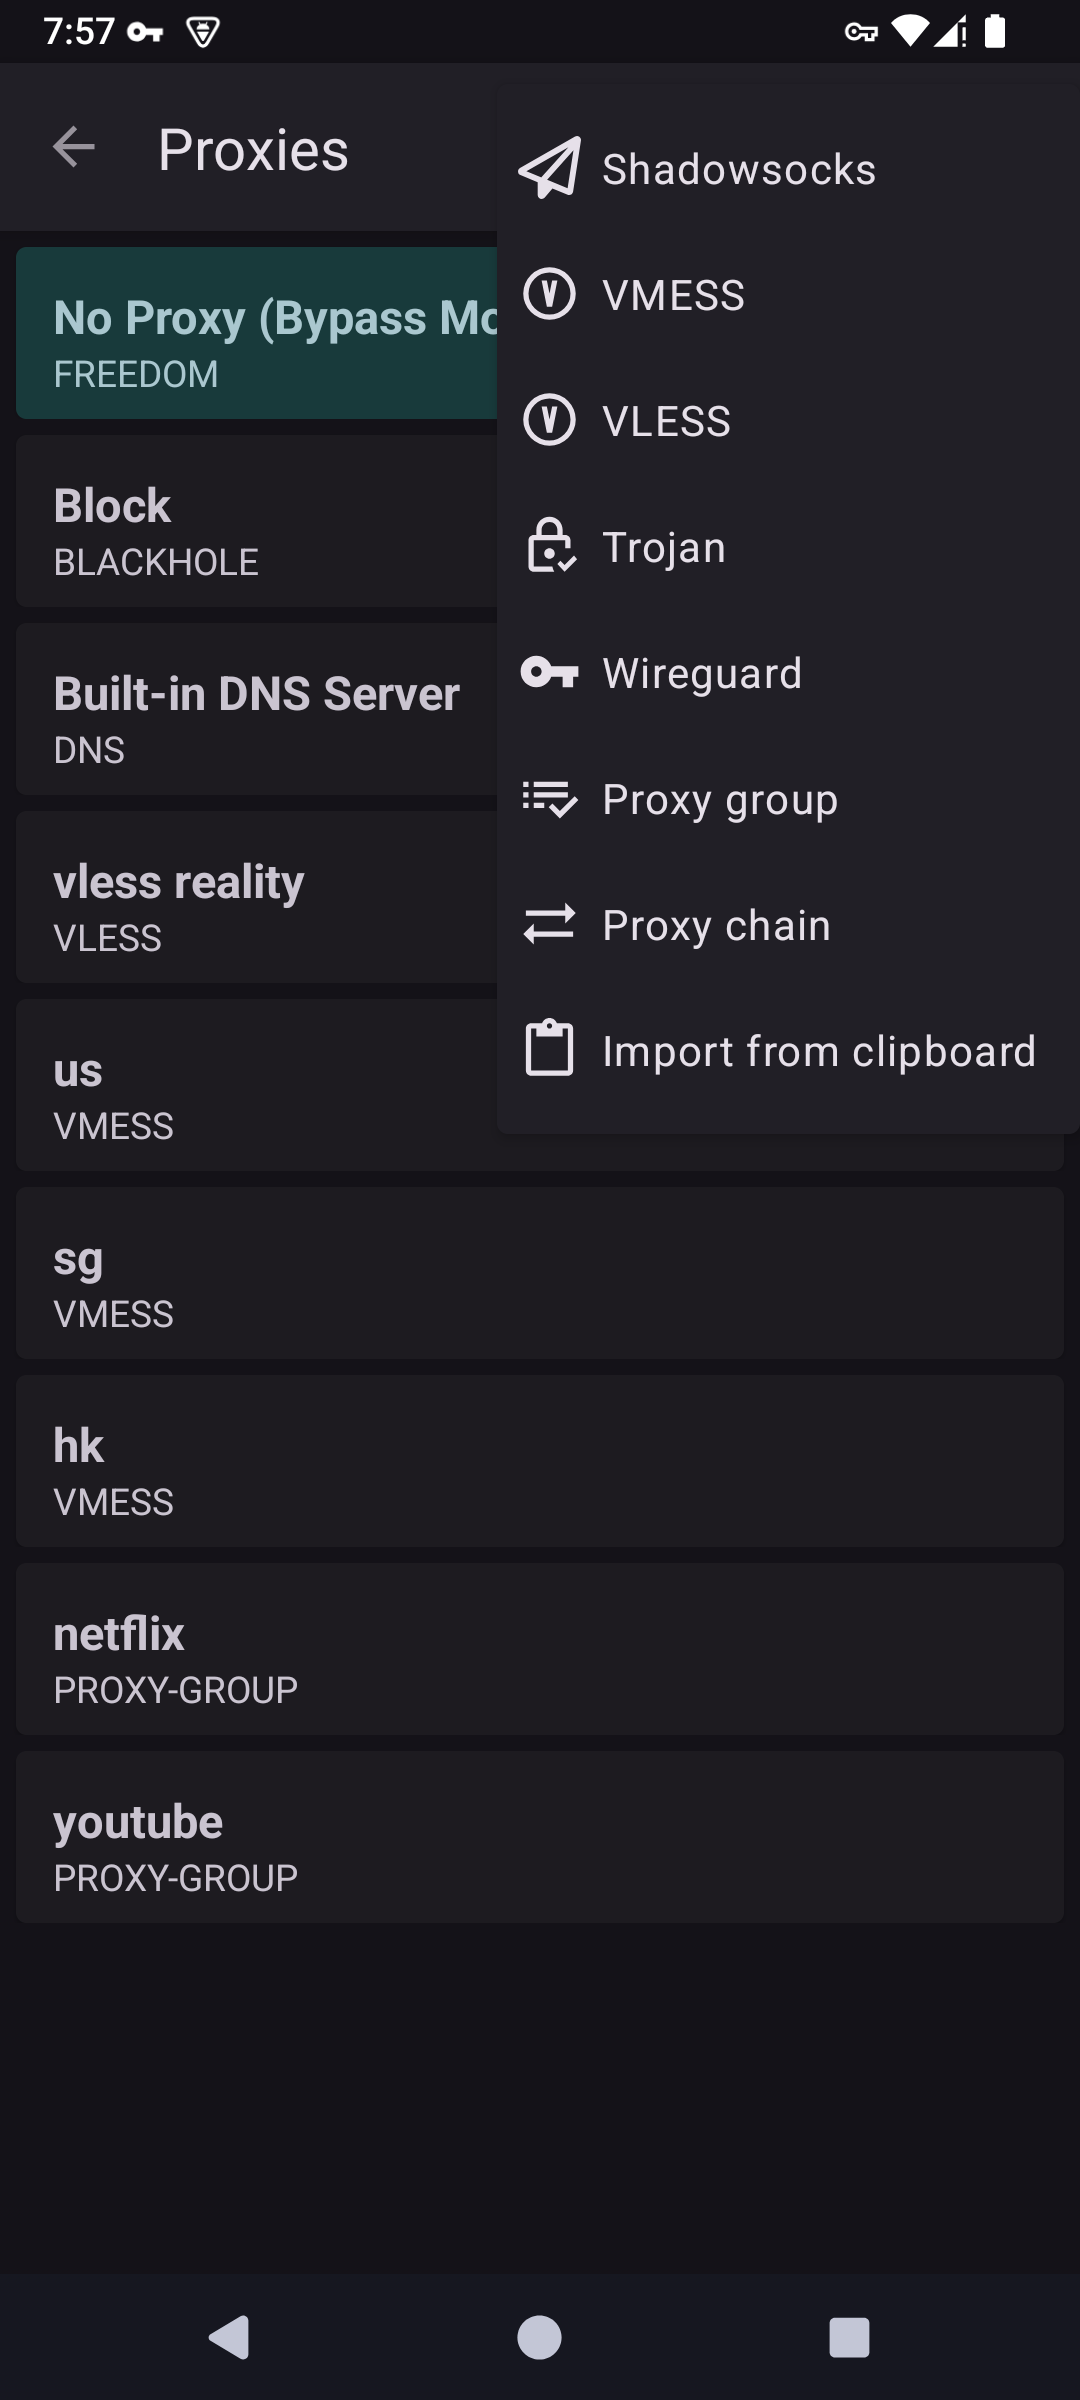Tap the VLESS circular V icon
The width and height of the screenshot is (1080, 2400).
coord(549,420)
